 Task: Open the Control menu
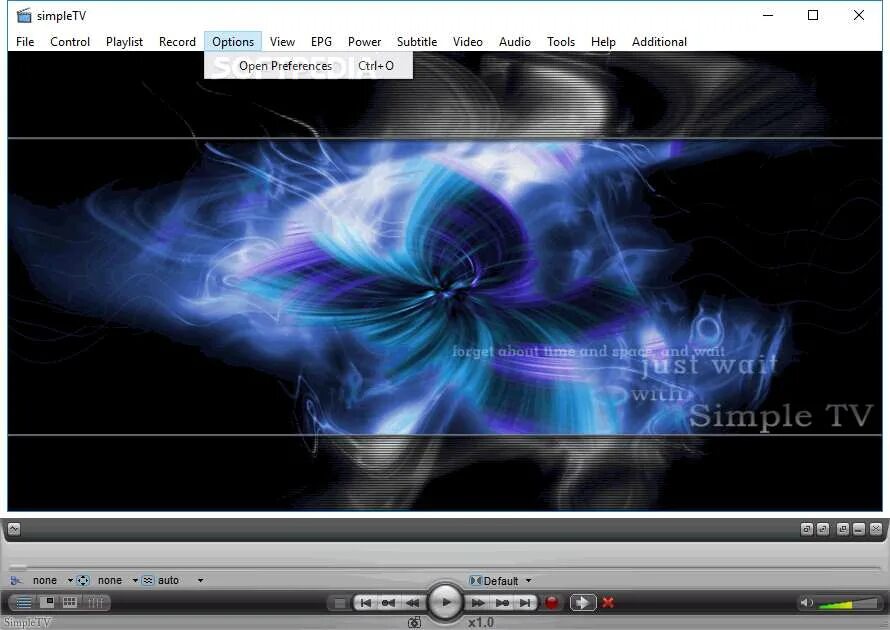coord(70,41)
